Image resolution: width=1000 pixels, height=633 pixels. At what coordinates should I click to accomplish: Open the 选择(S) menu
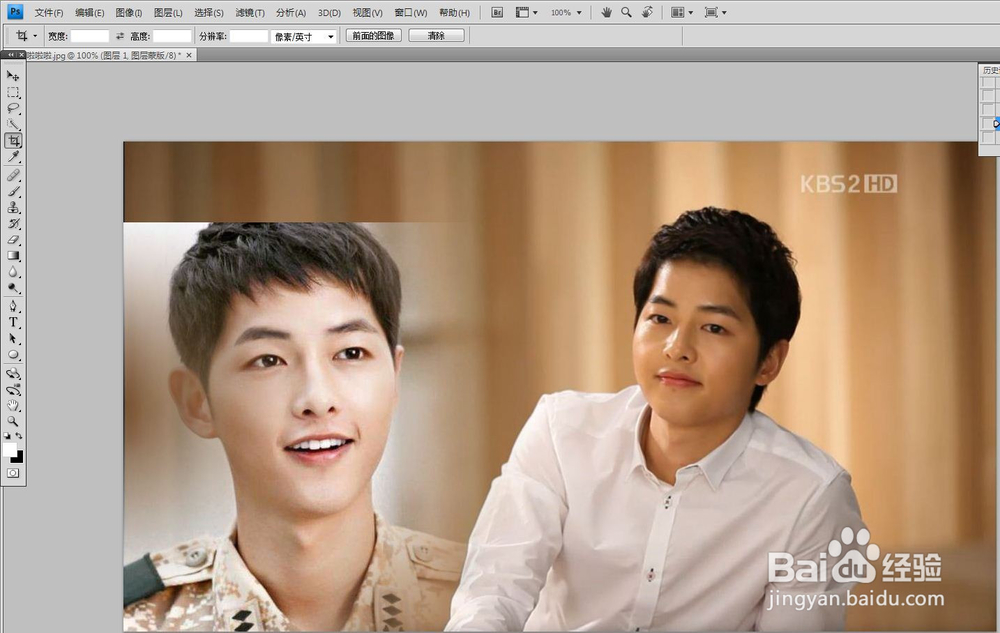point(209,13)
